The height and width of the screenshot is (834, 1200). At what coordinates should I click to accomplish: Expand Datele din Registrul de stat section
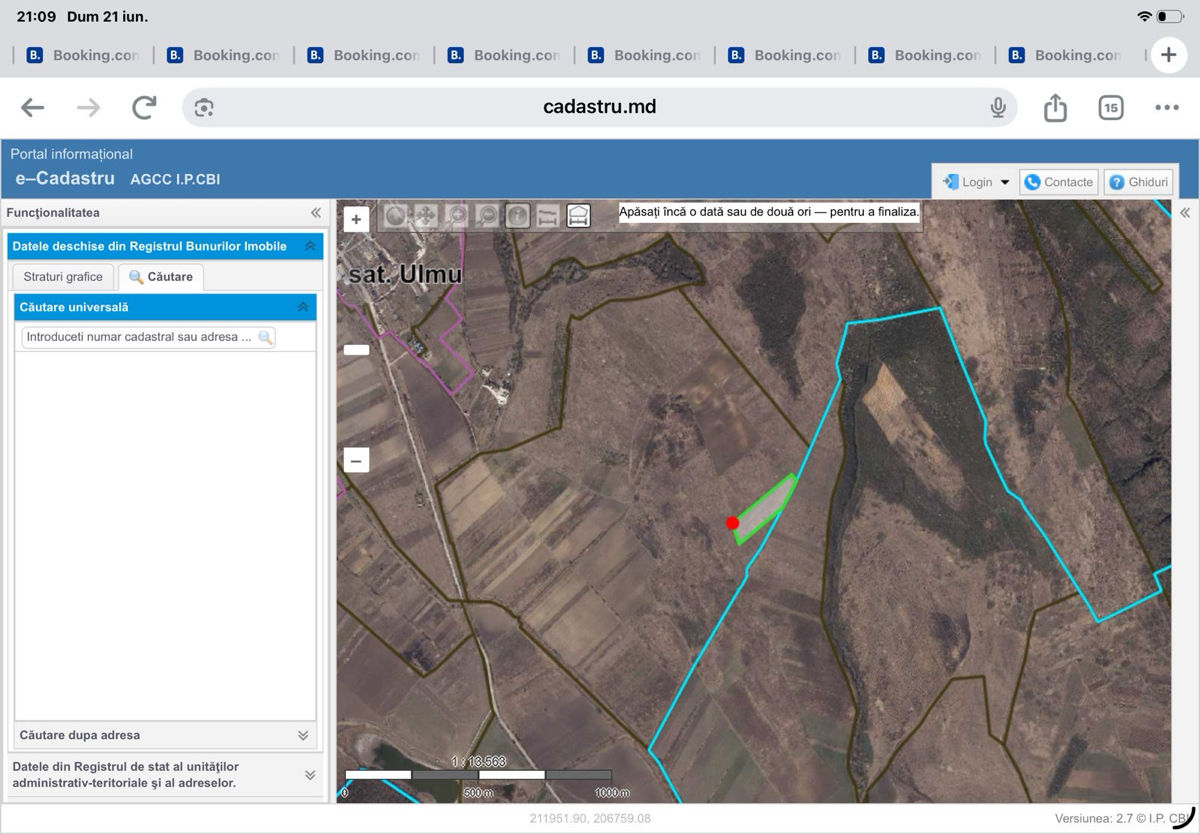click(310, 775)
